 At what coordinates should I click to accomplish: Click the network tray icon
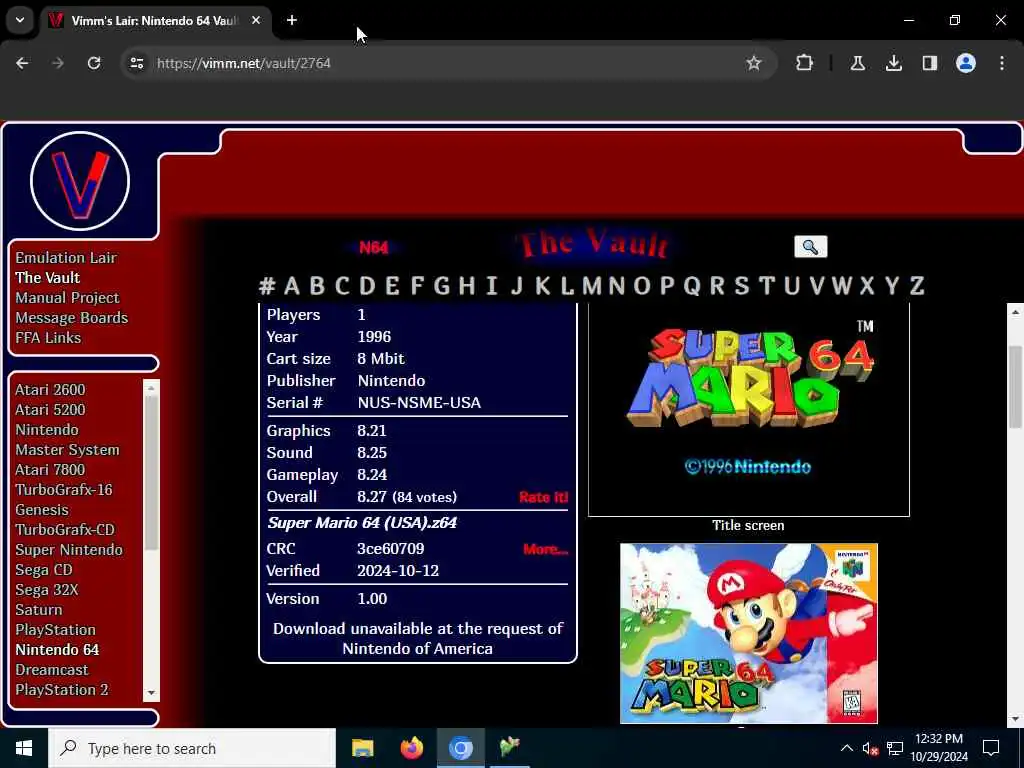[x=895, y=748]
